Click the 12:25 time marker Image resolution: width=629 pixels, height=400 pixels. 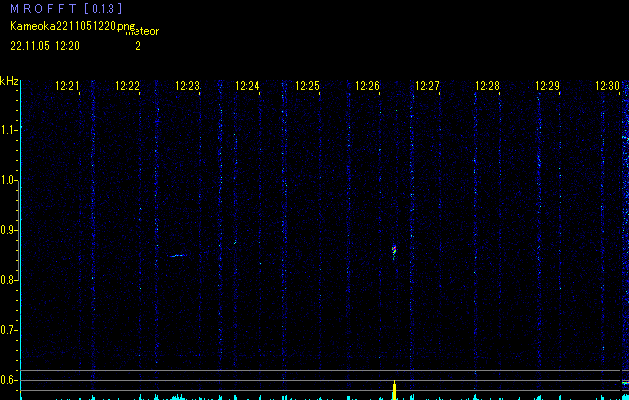coord(307,86)
